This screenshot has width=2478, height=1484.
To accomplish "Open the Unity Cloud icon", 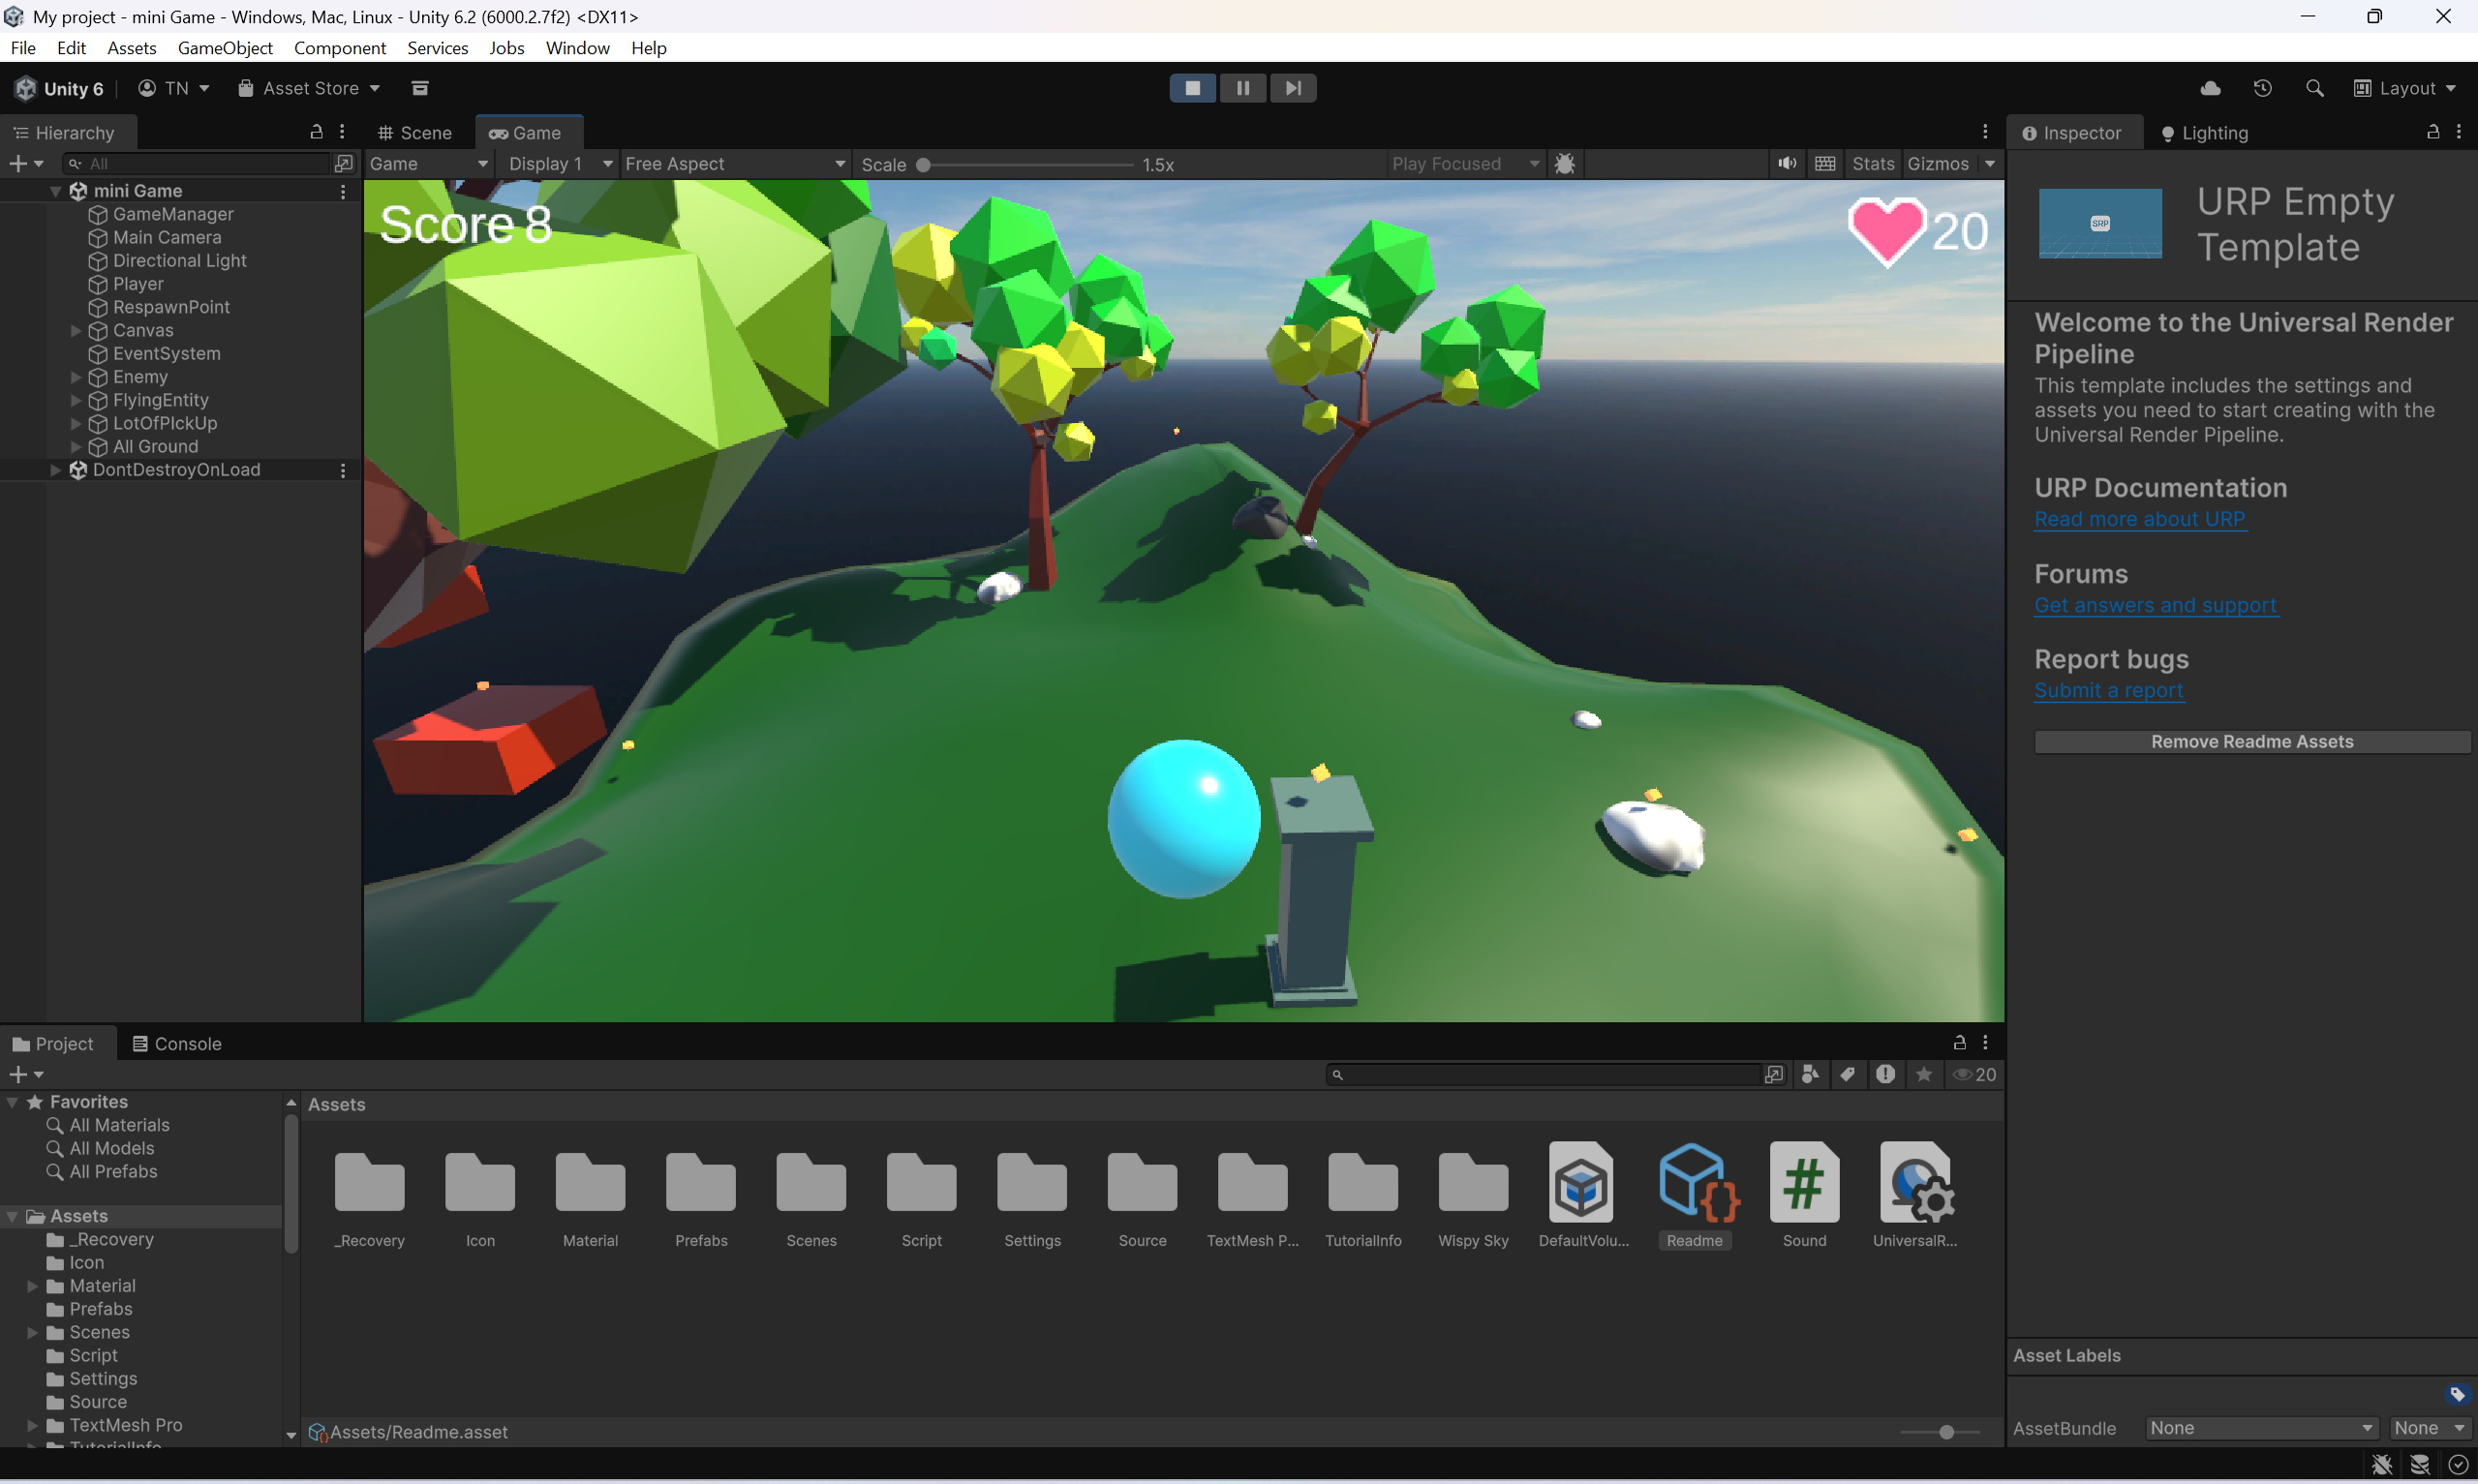I will [2210, 88].
